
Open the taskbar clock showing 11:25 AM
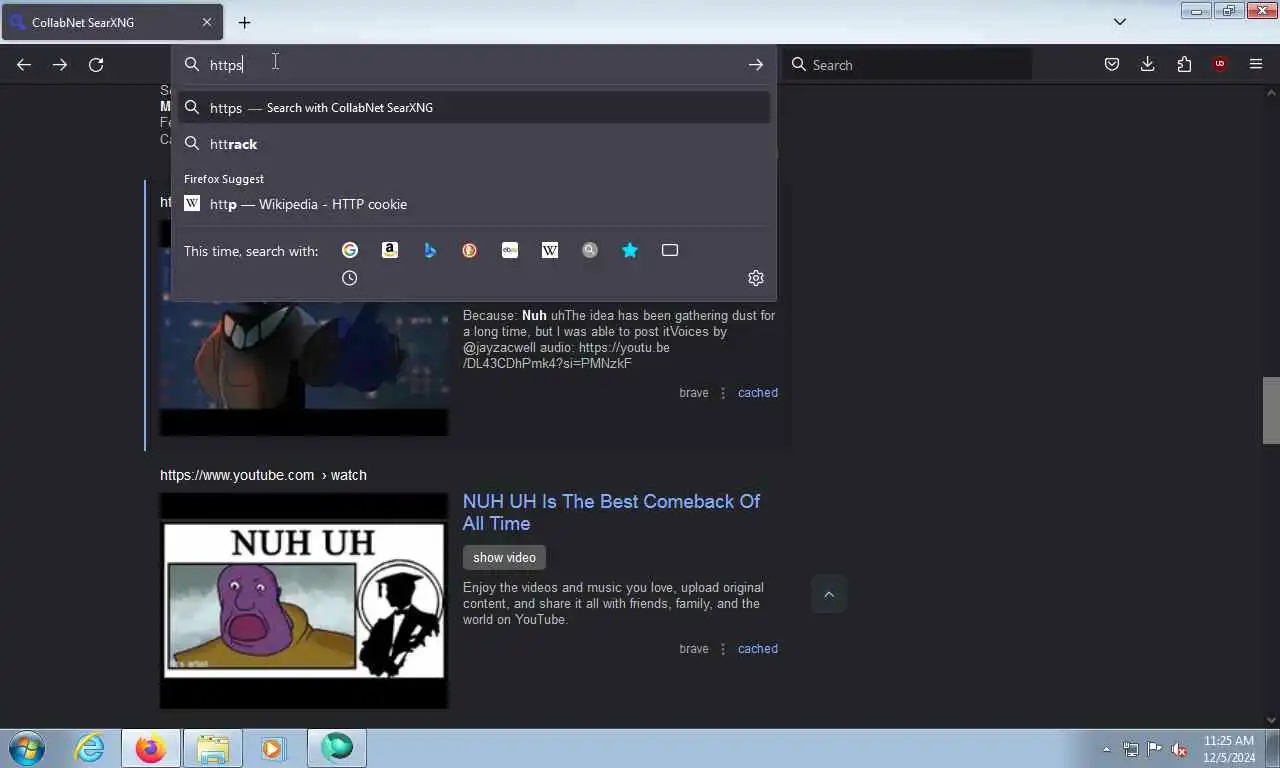[x=1229, y=749]
